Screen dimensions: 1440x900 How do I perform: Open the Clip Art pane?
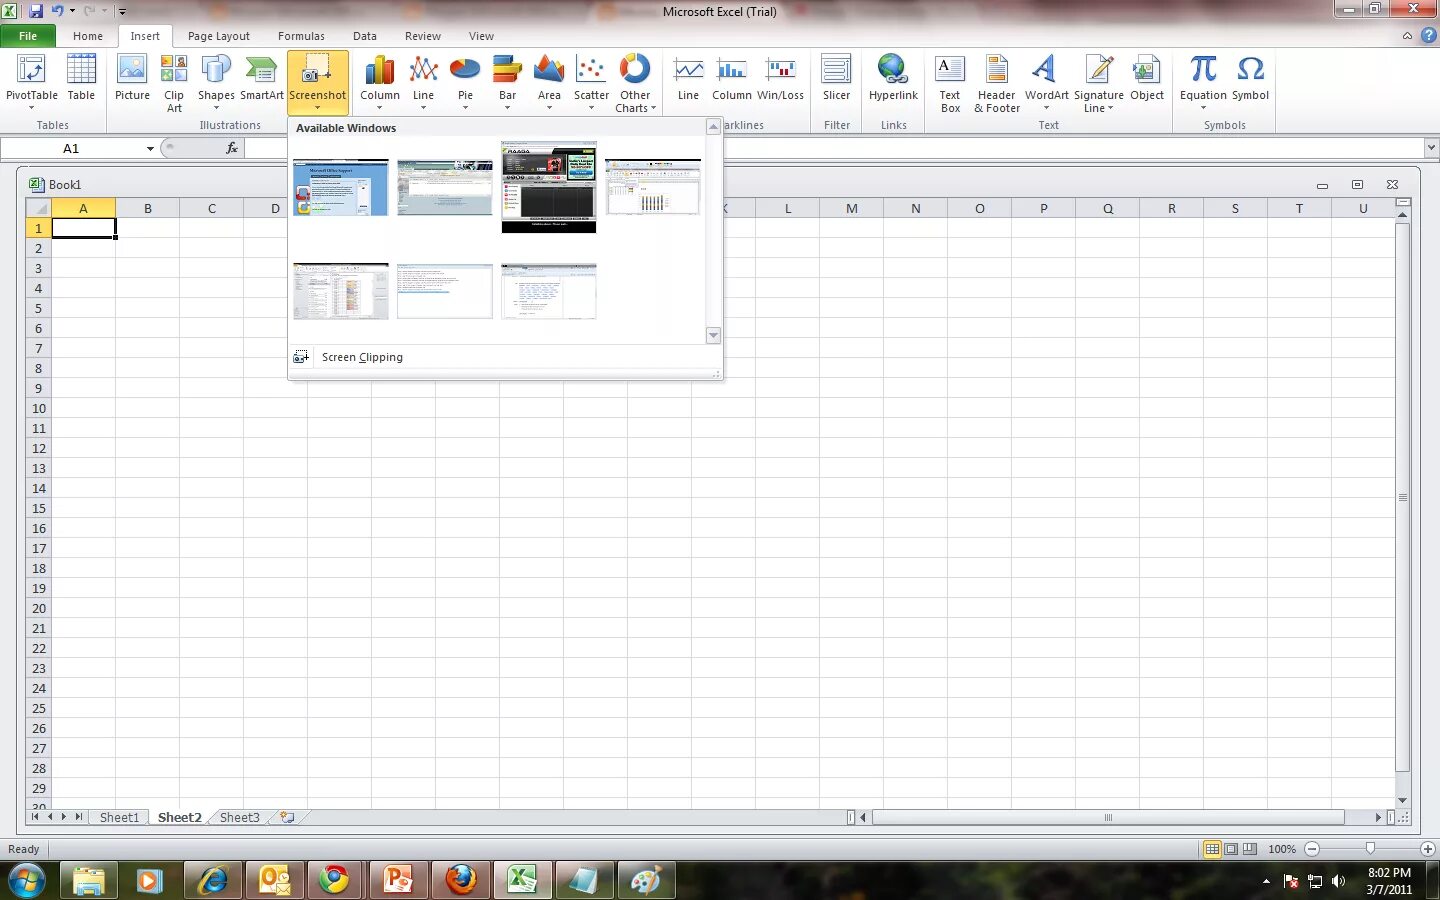tap(174, 83)
